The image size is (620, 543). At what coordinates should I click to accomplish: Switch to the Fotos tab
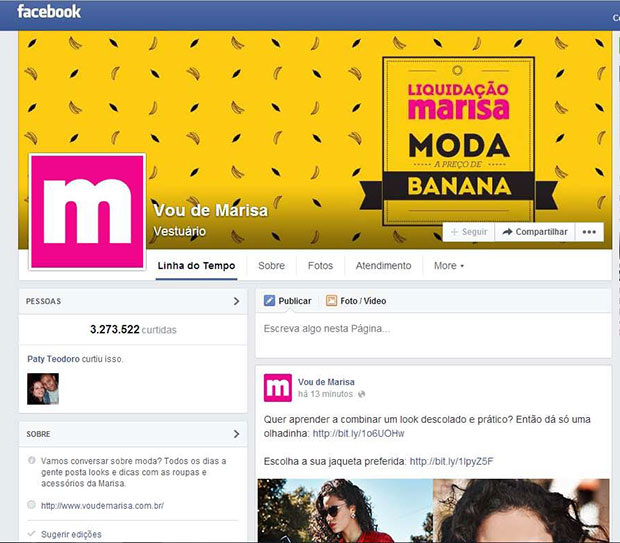point(320,266)
